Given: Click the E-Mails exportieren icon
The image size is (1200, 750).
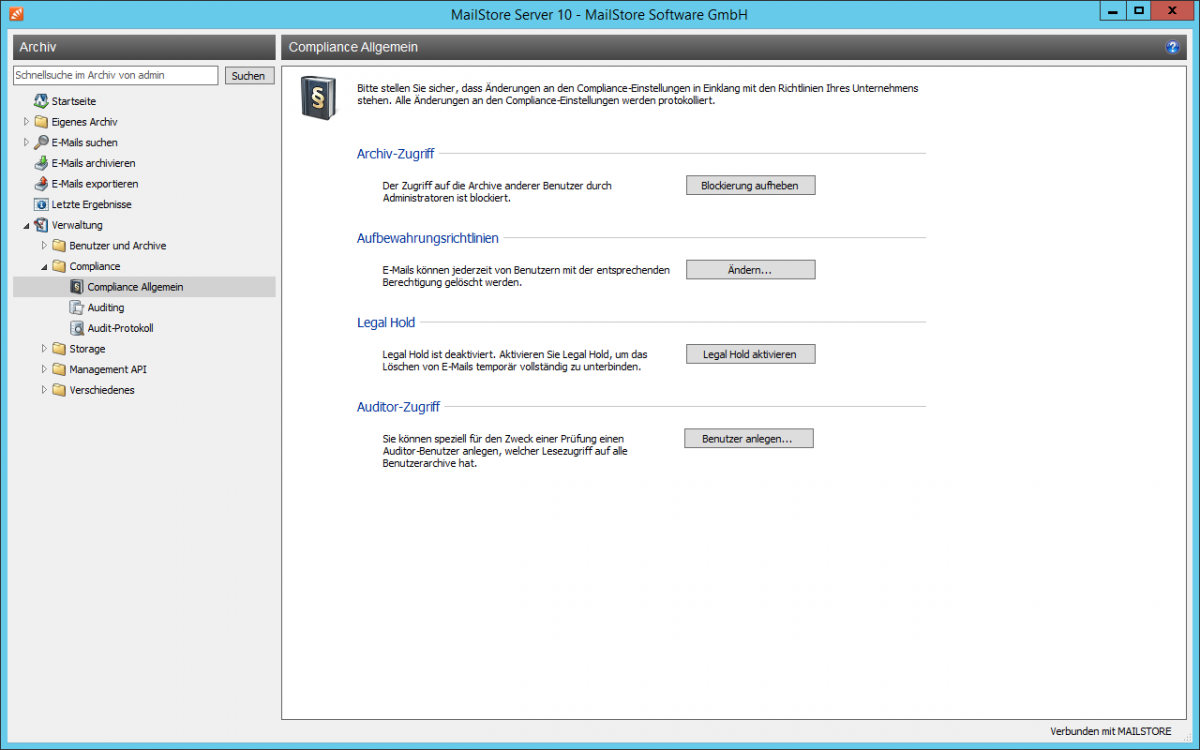Looking at the screenshot, I should [41, 184].
